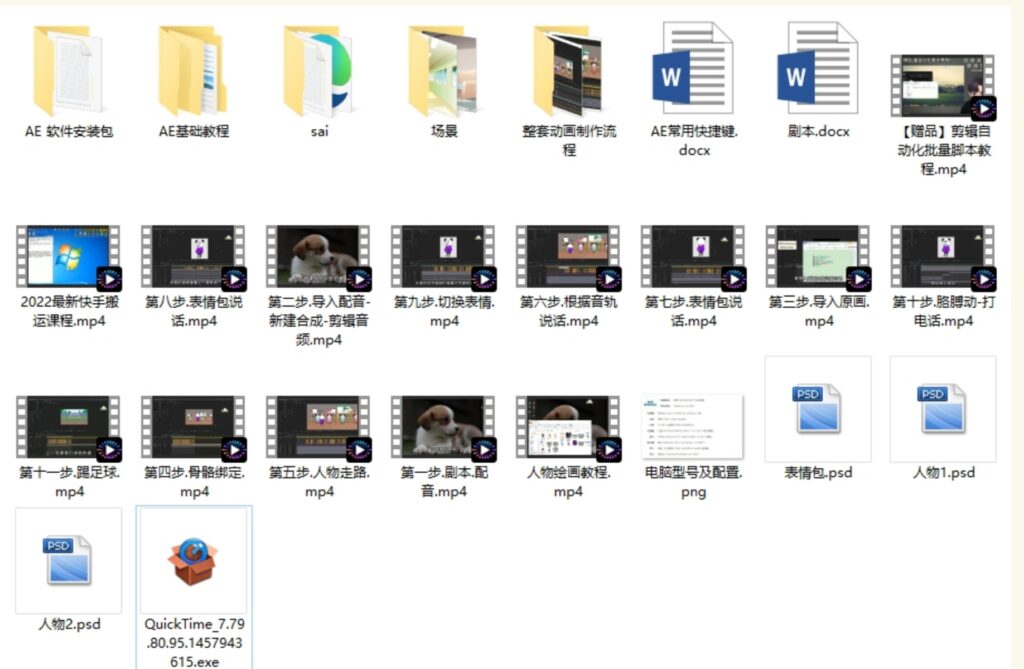This screenshot has width=1024, height=669.
Task: Select the 表情包.psd file icon
Action: [x=818, y=409]
